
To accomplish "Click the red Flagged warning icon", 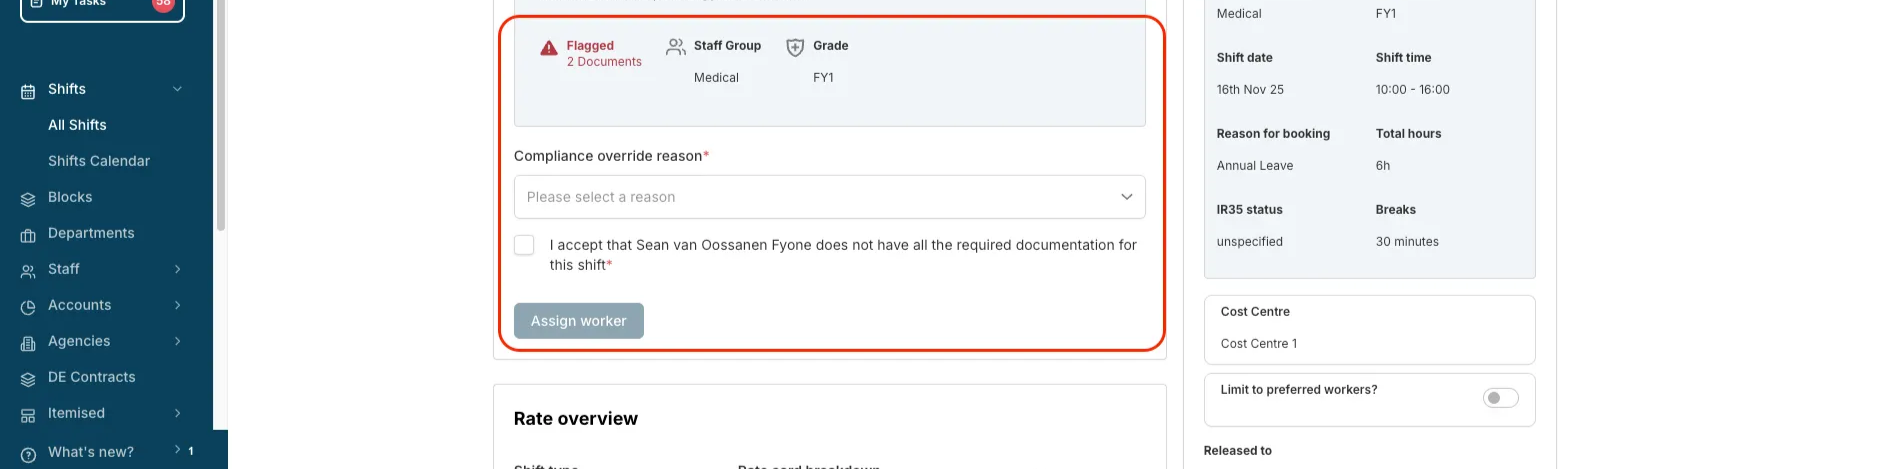I will click(x=549, y=48).
